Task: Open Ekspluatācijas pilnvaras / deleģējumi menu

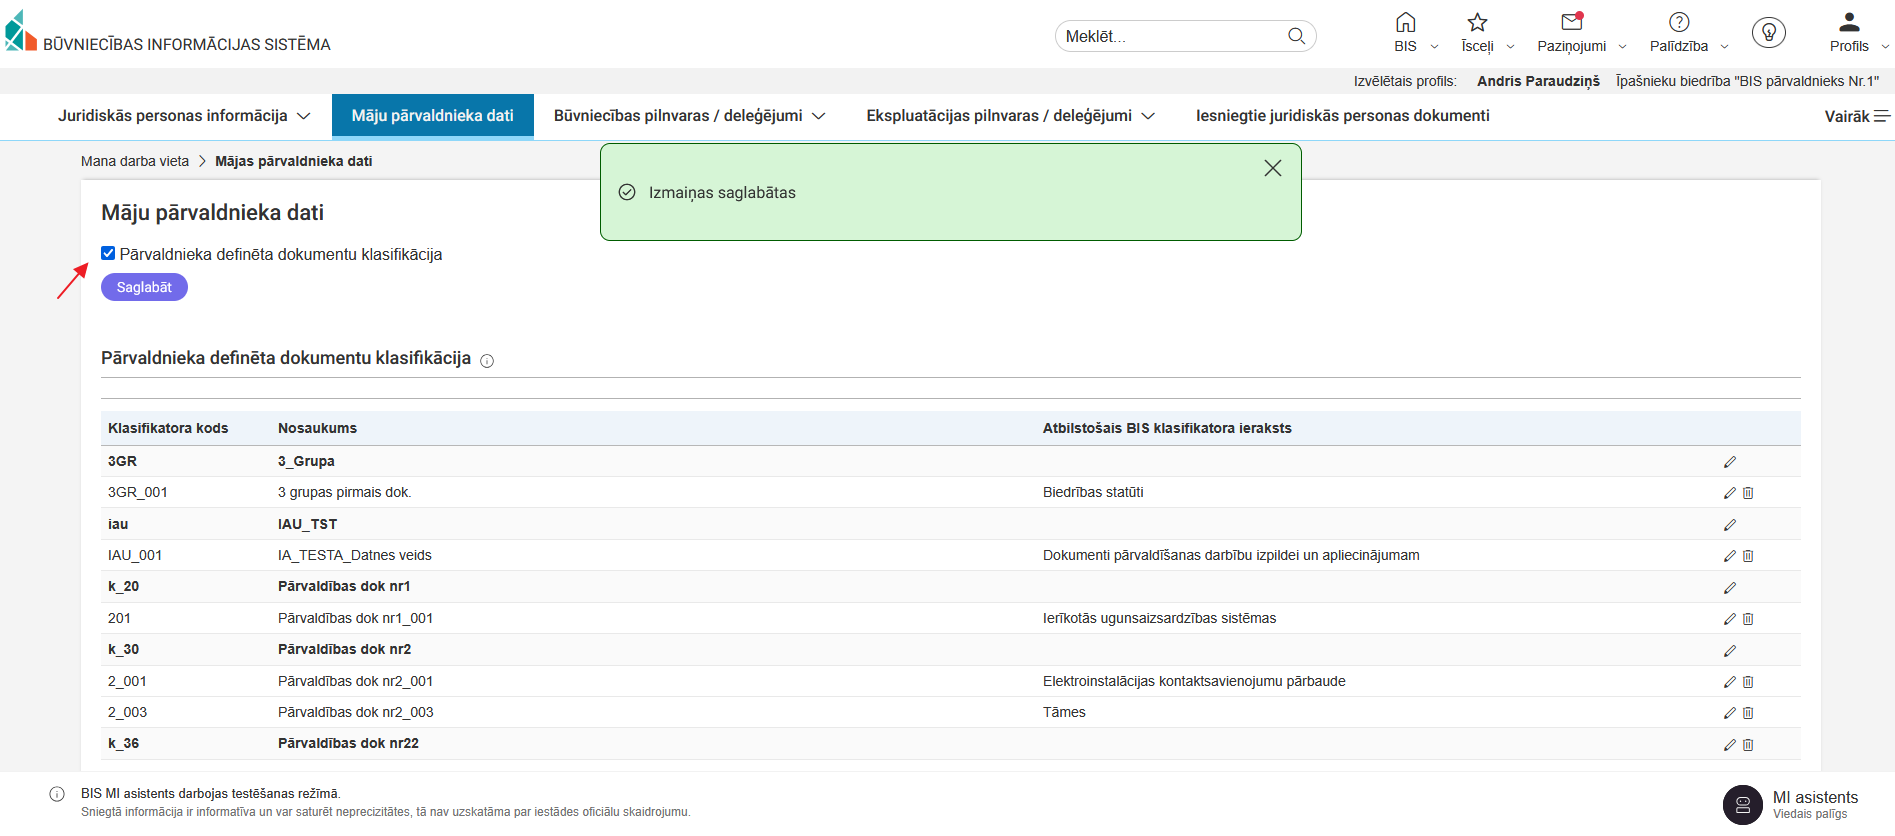Action: click(1010, 116)
